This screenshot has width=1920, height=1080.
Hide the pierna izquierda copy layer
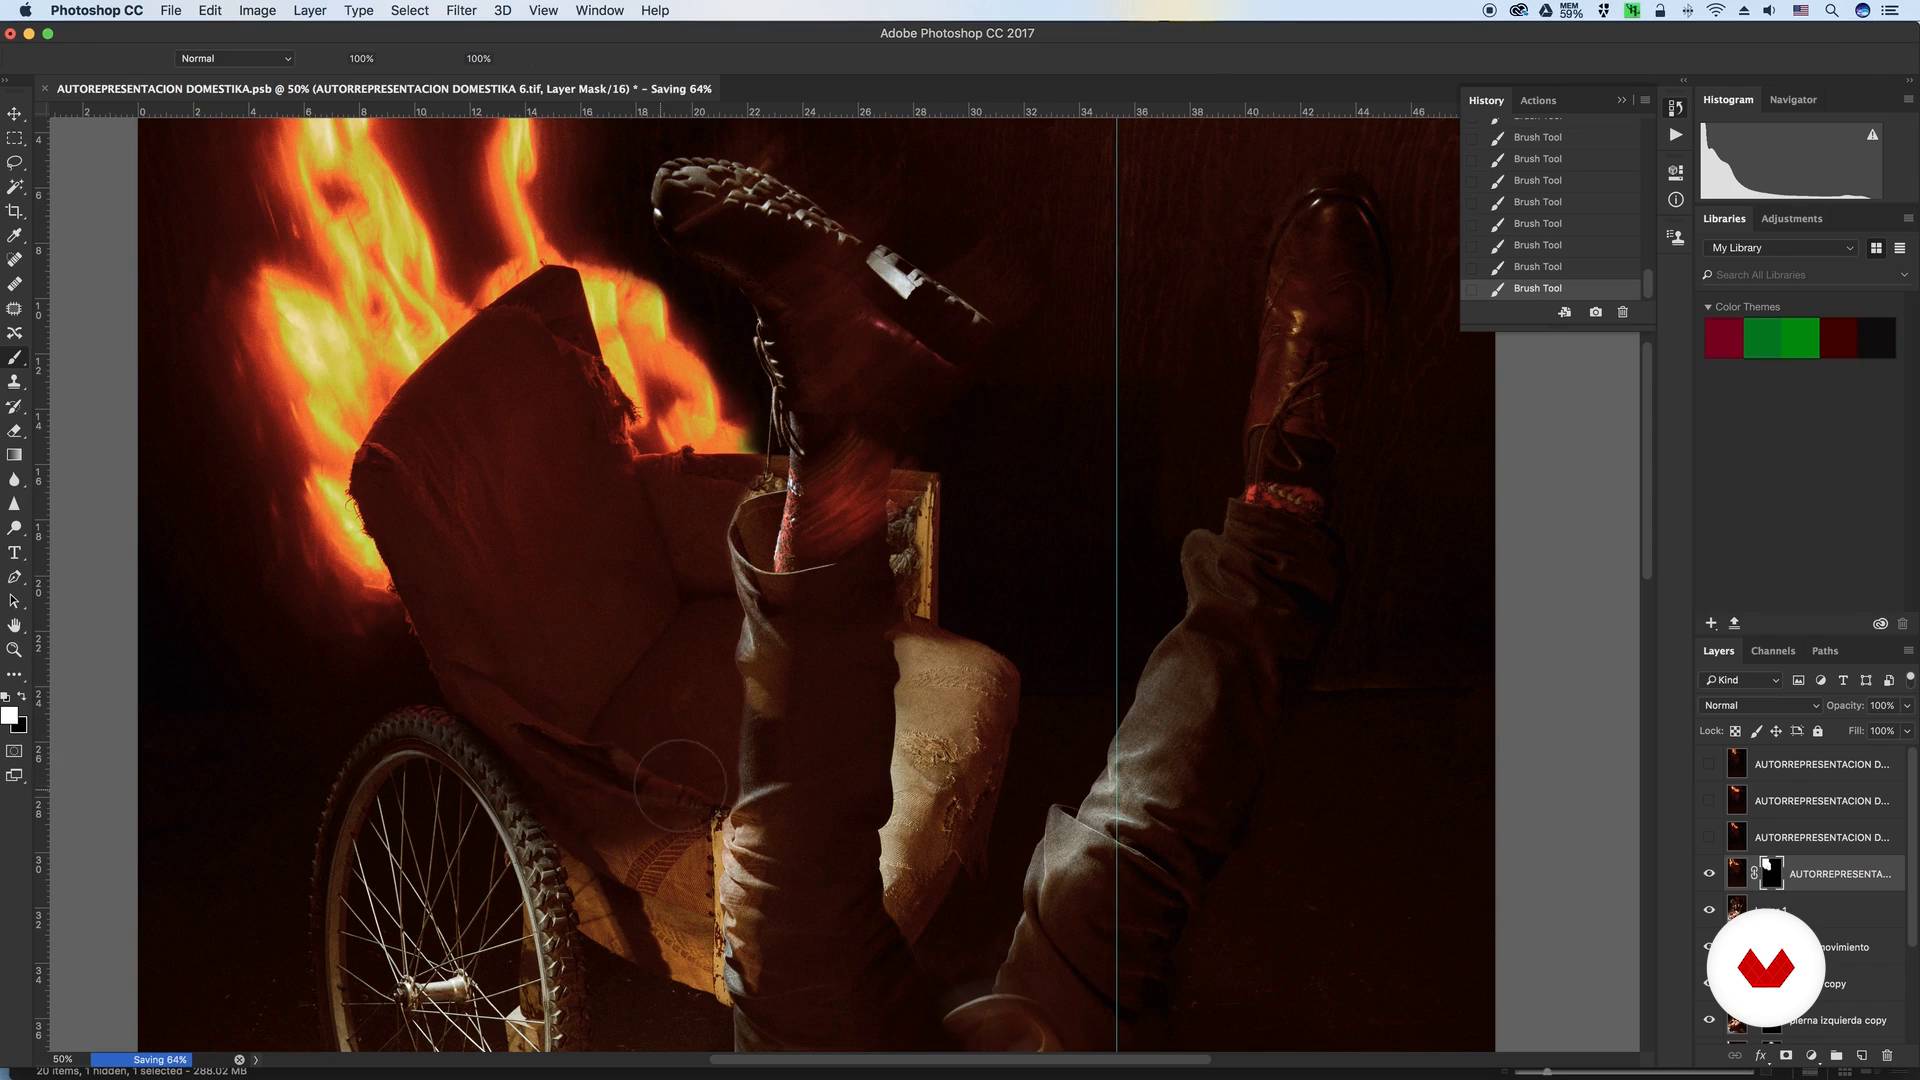point(1709,1020)
